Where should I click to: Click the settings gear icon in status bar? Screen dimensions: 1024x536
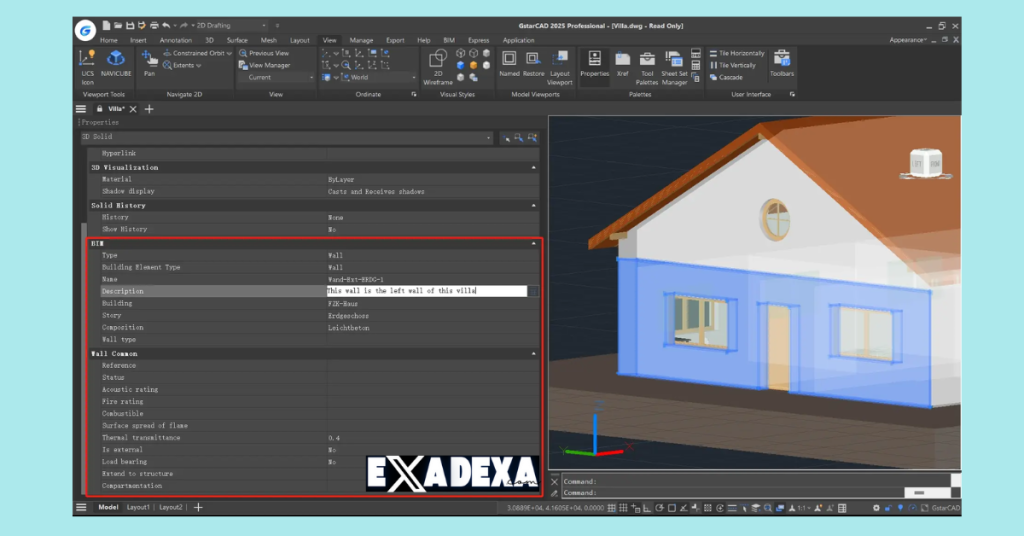click(x=876, y=508)
